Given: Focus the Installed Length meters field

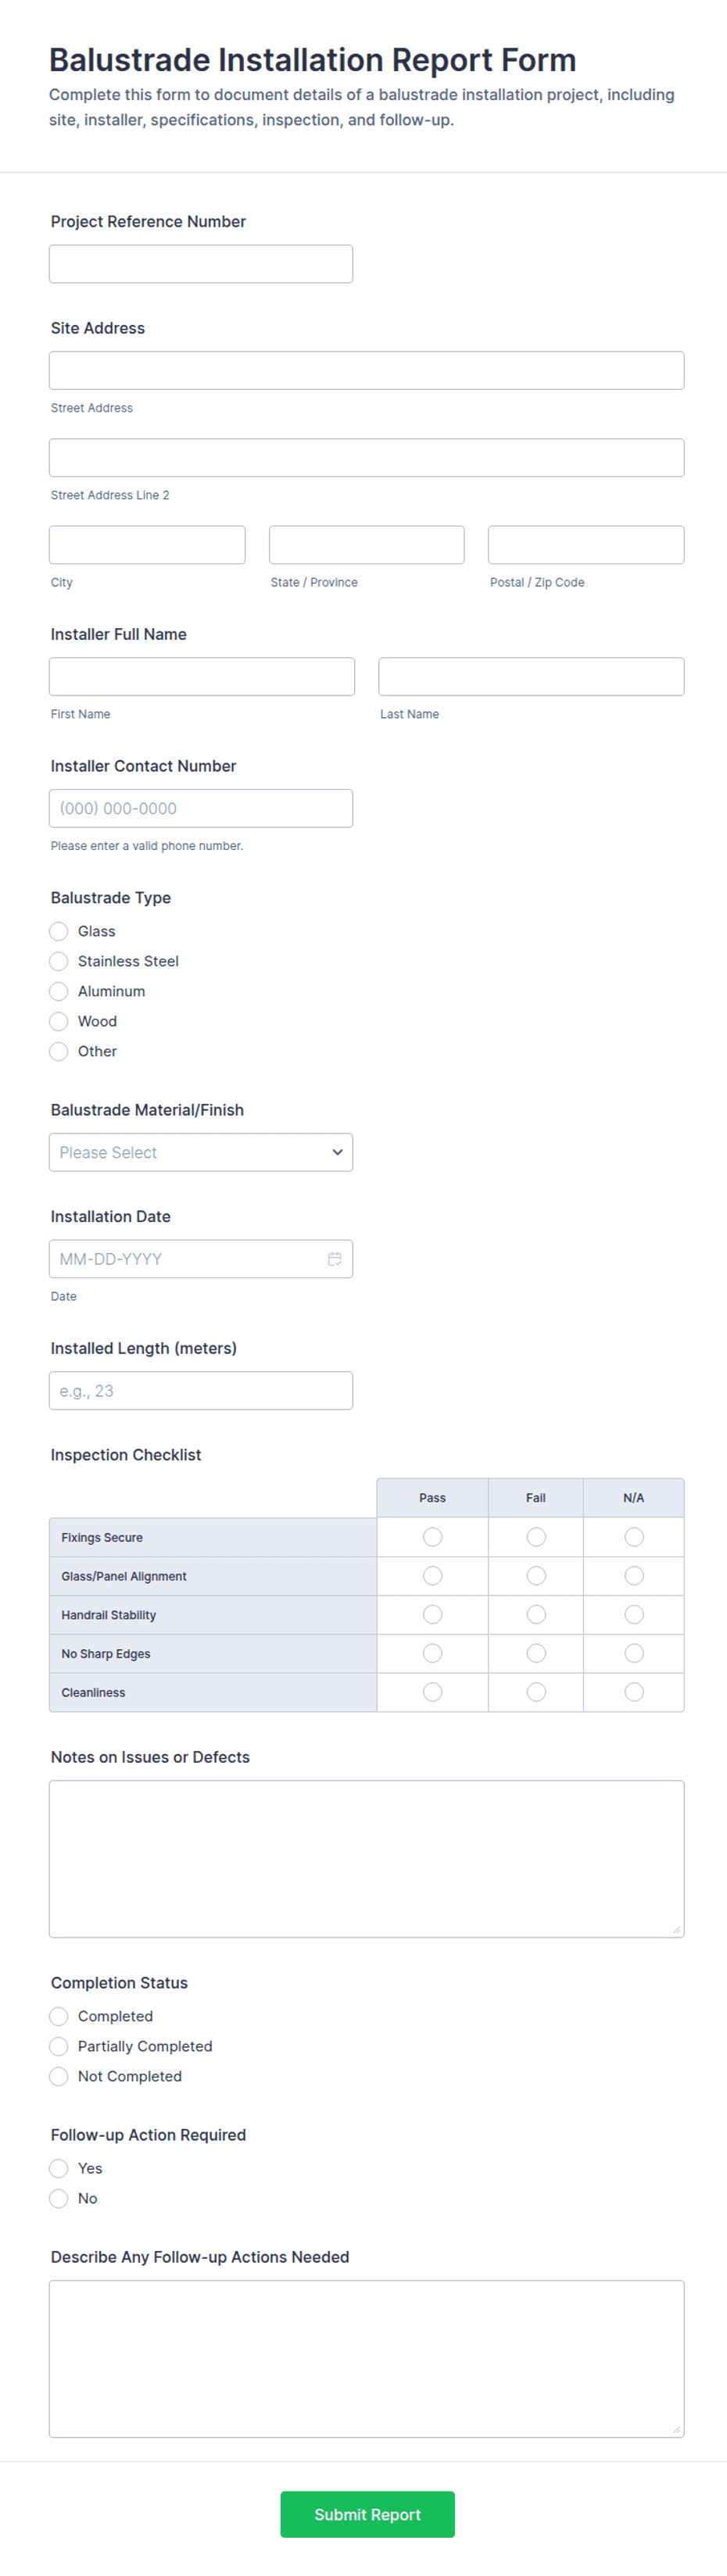Looking at the screenshot, I should point(201,1390).
